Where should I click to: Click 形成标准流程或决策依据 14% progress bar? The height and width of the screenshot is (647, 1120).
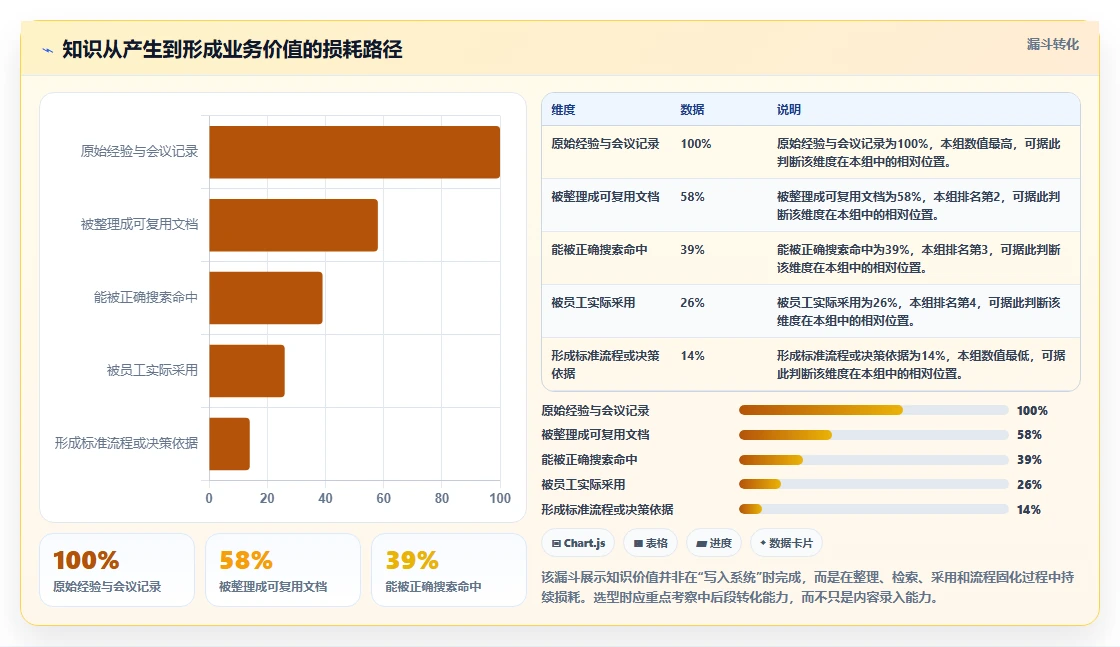pyautogui.click(x=874, y=509)
